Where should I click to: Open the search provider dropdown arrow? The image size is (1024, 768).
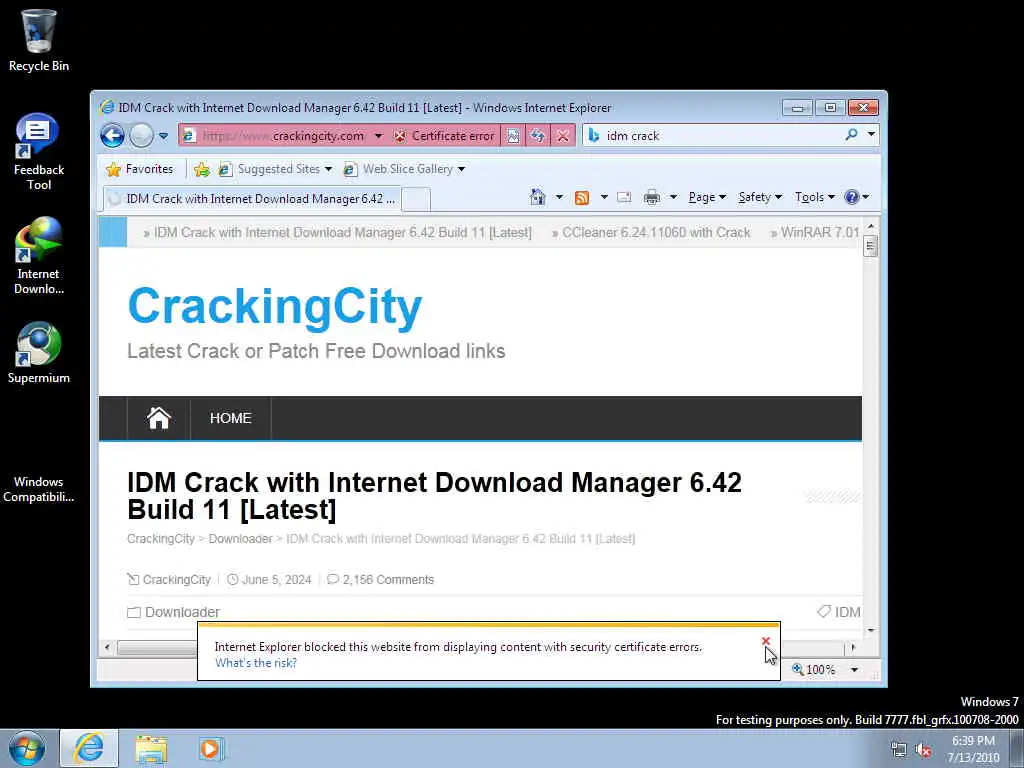[871, 135]
